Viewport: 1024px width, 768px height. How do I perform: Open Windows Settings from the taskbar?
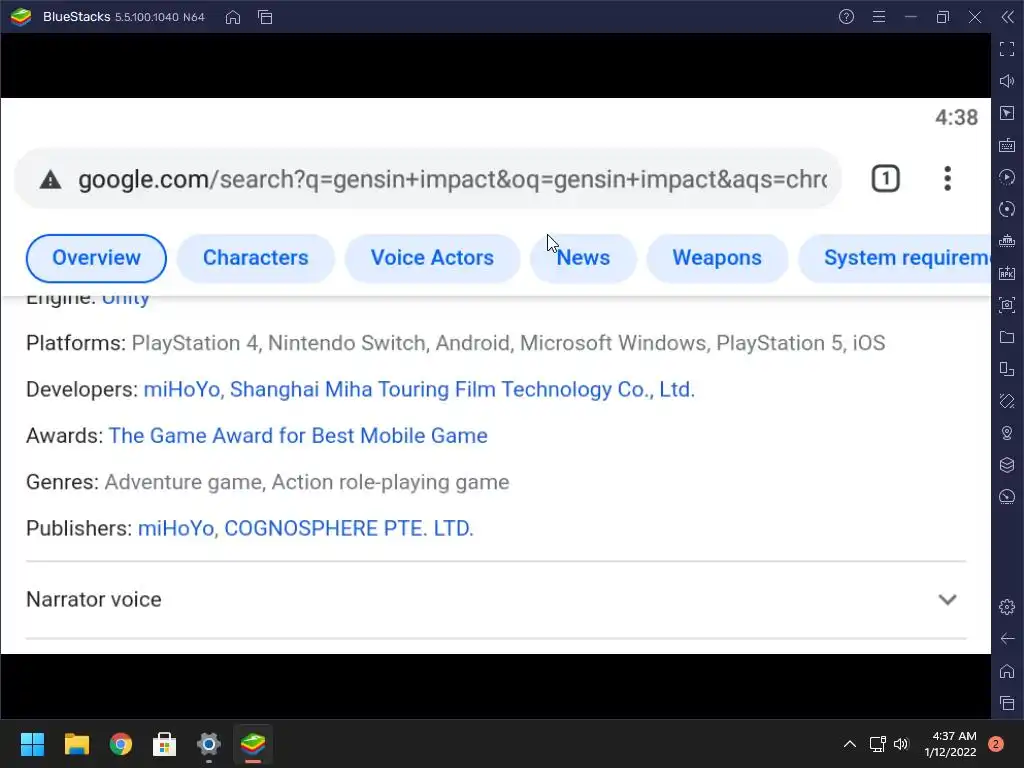[209, 744]
